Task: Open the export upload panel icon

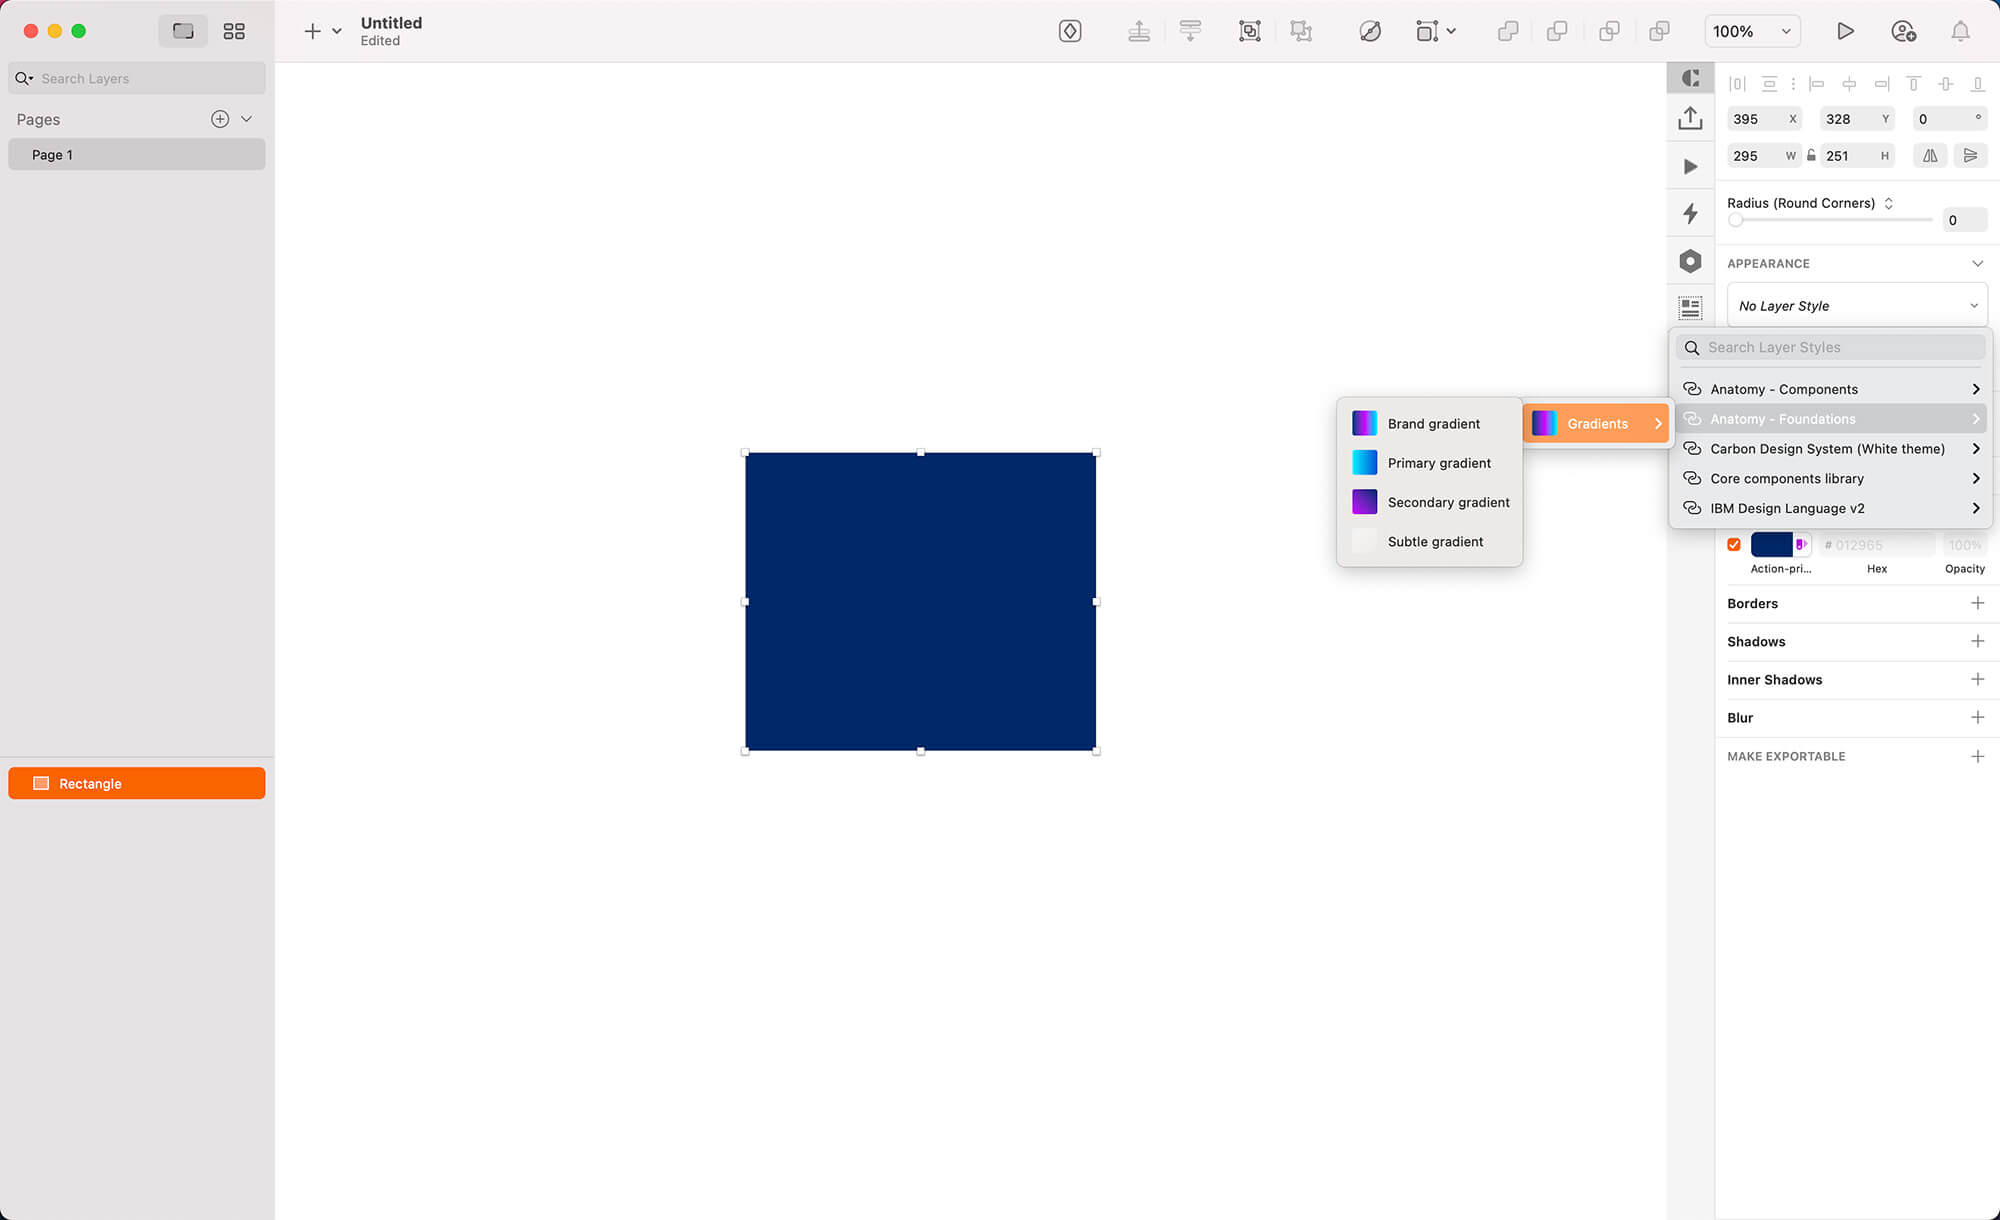Action: click(x=1690, y=118)
